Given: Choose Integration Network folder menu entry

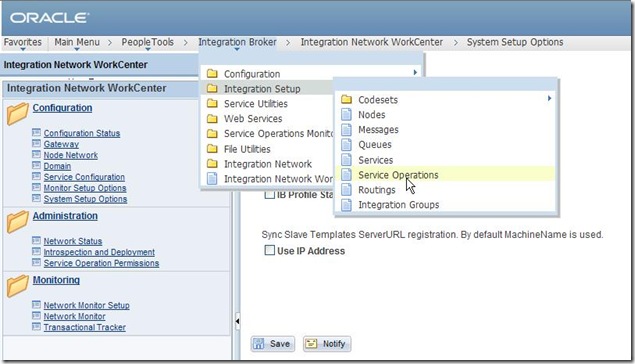Looking at the screenshot, I should tap(267, 164).
